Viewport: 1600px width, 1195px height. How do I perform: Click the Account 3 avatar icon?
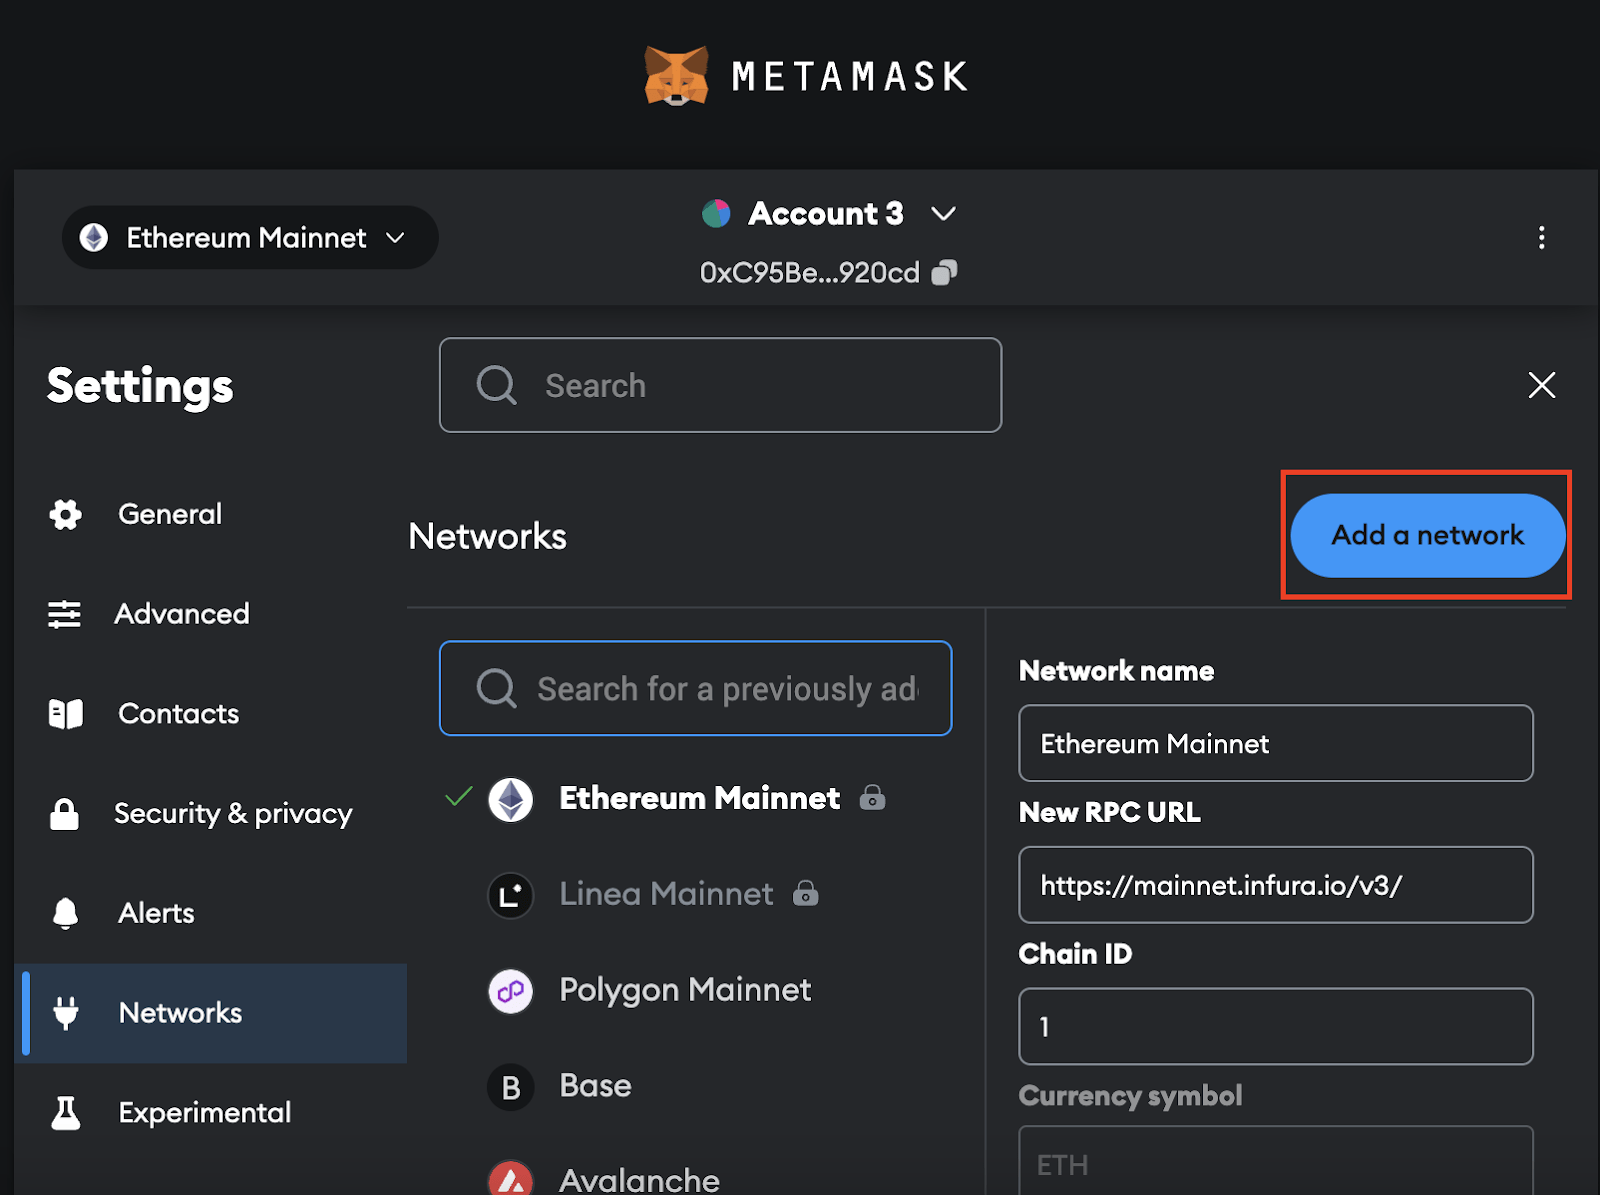tap(716, 213)
